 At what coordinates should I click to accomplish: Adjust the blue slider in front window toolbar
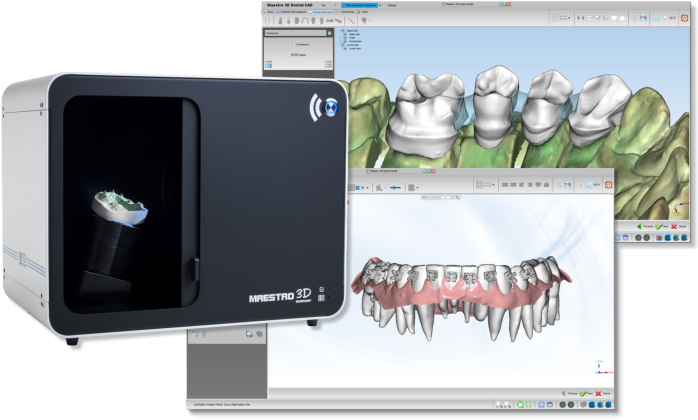[x=395, y=188]
